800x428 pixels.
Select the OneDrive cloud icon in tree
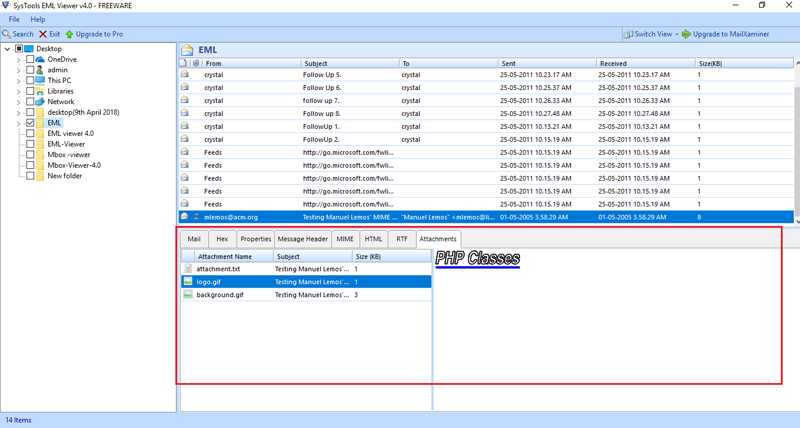click(x=41, y=59)
